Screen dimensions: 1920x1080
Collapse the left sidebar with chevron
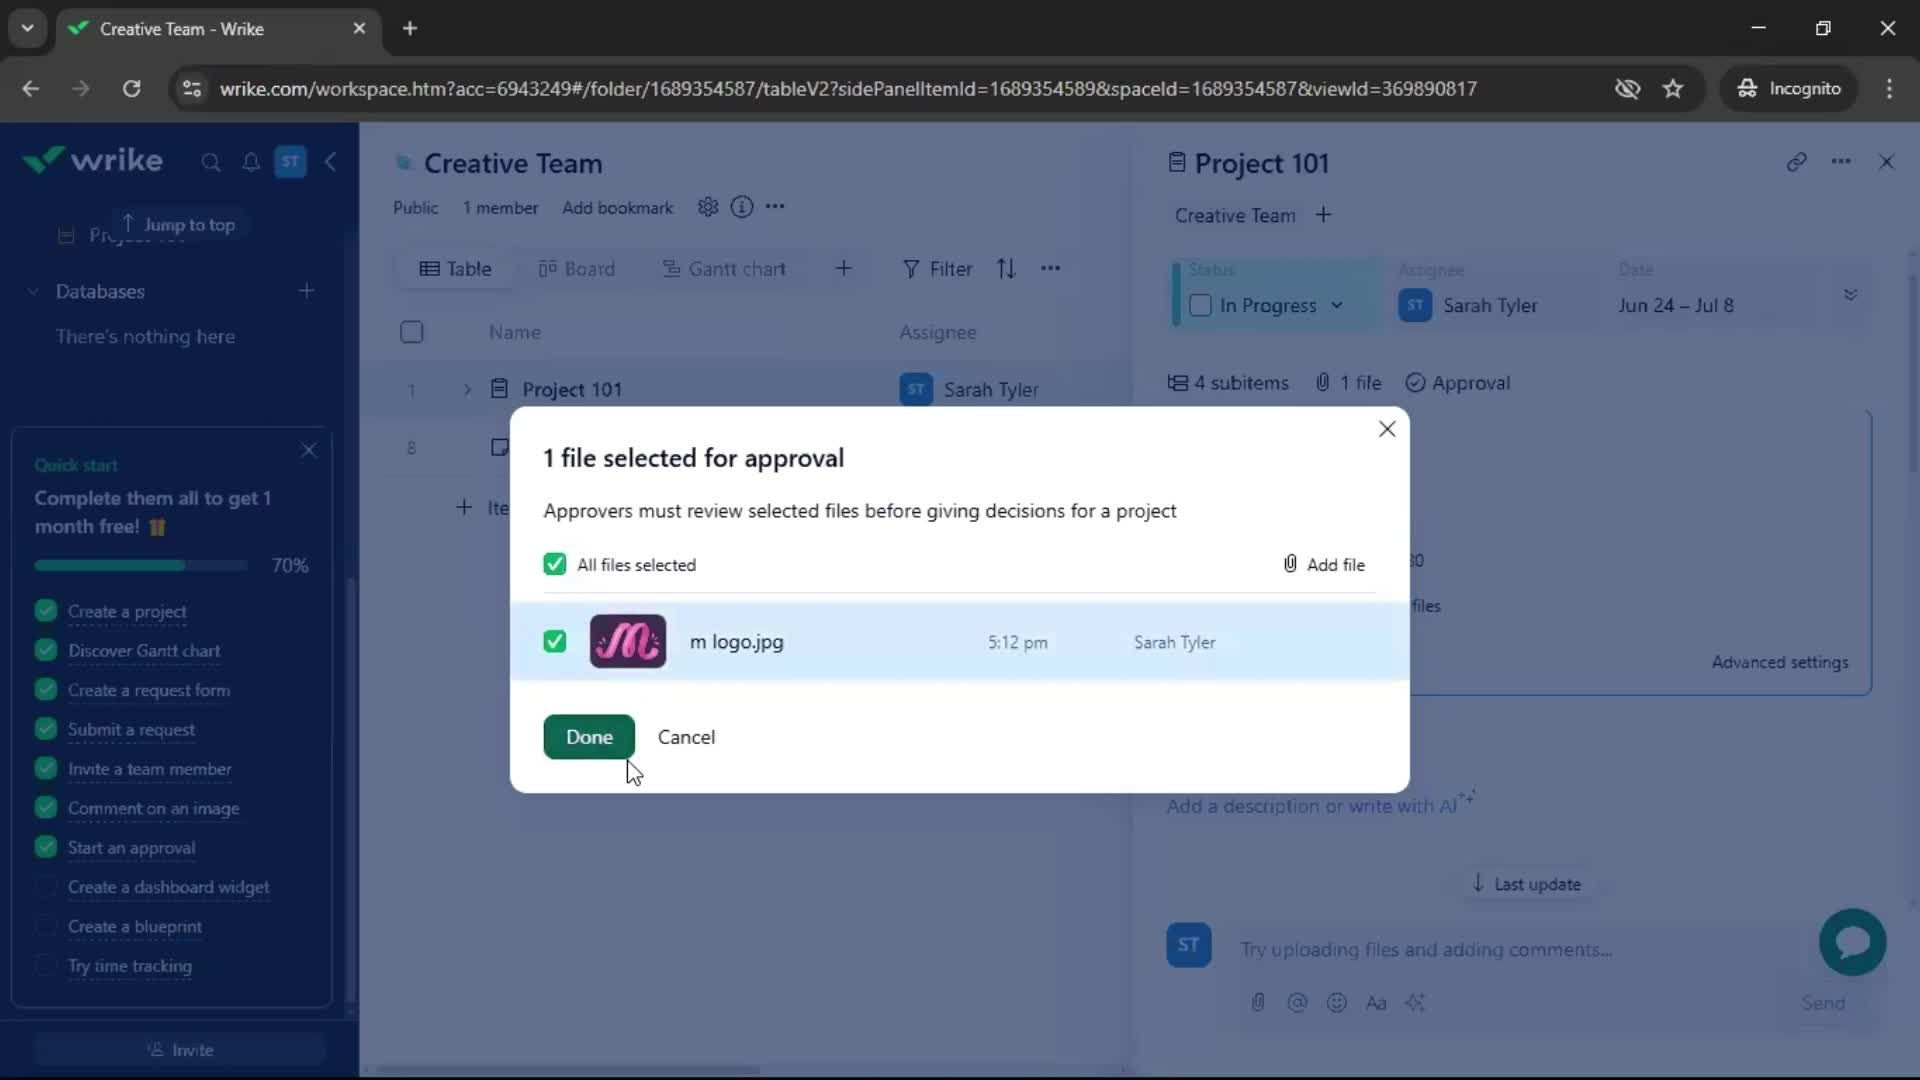click(x=331, y=162)
